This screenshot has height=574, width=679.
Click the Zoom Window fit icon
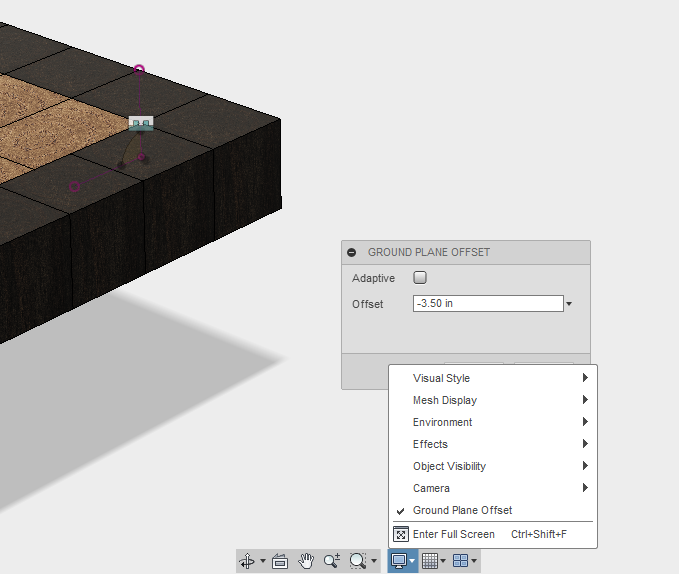pos(358,561)
